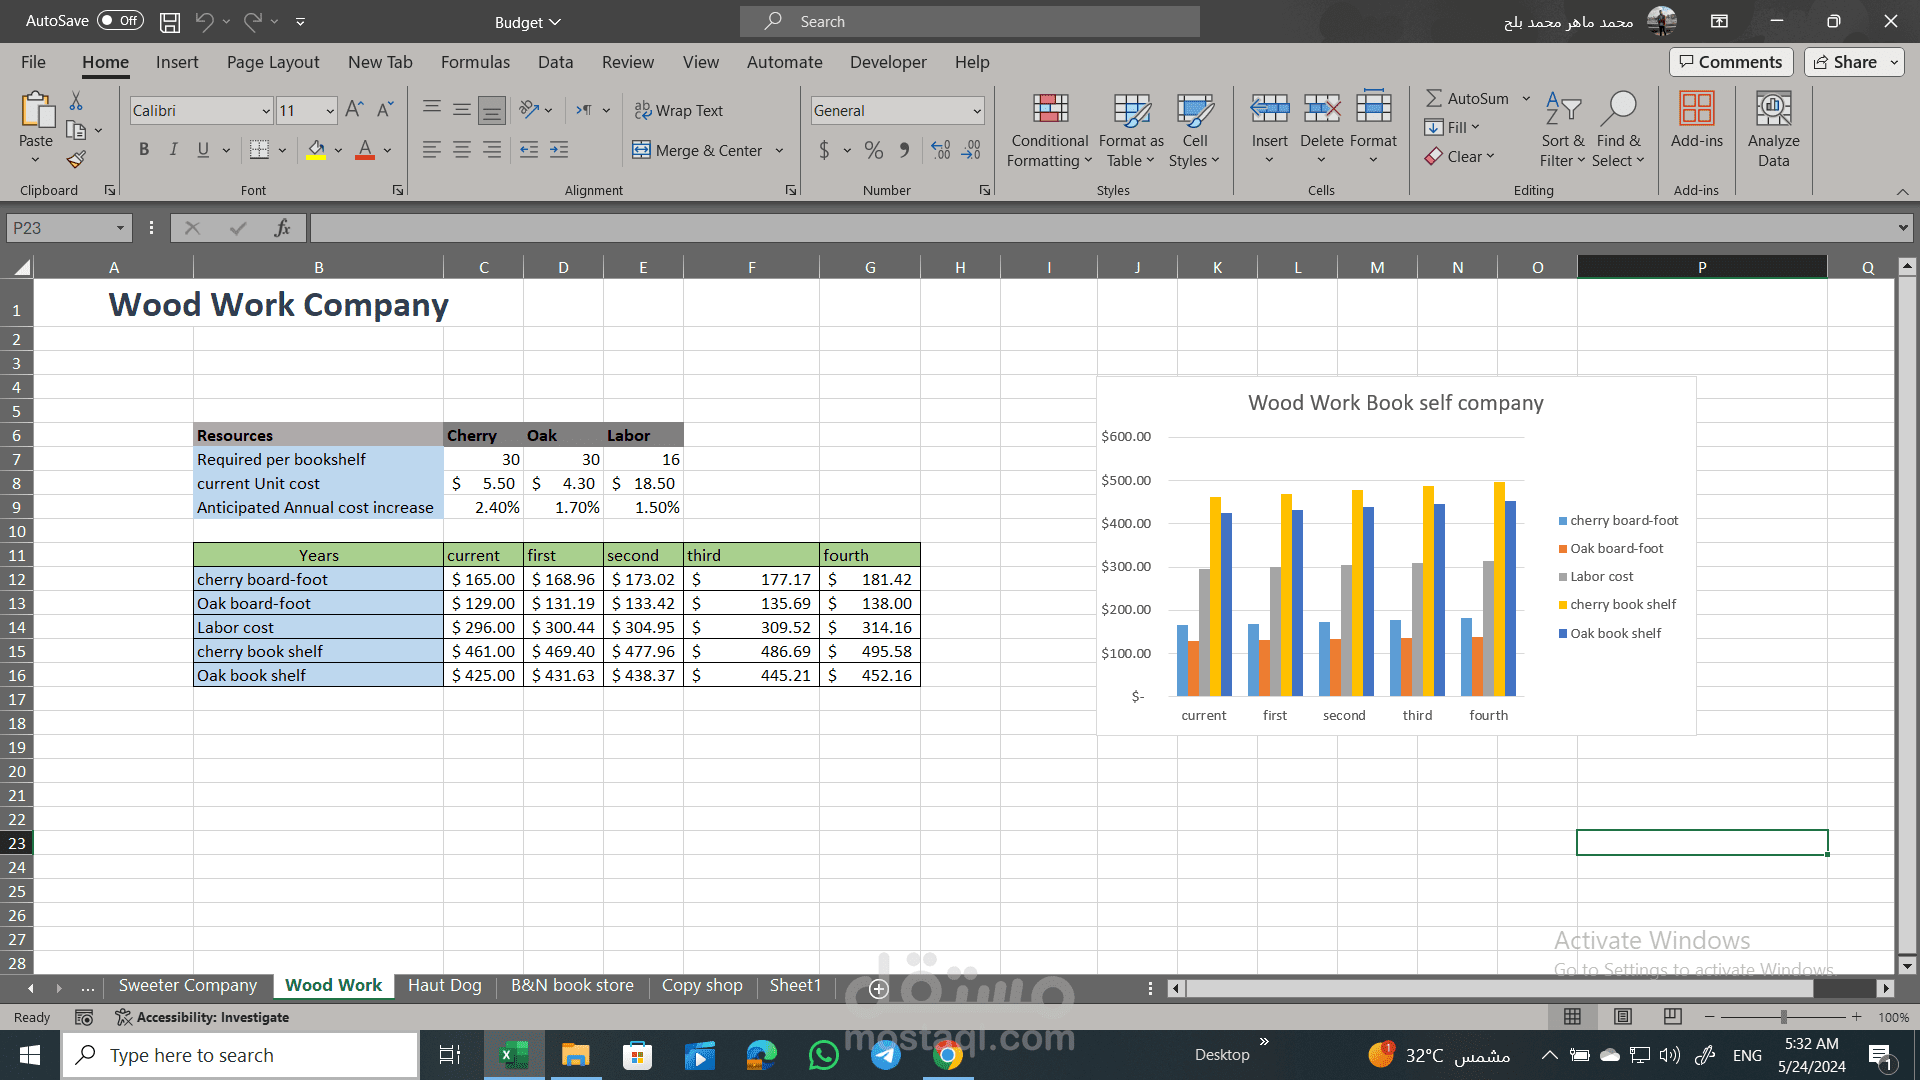Click the Conditional Formatting icon
Screen dimensions: 1920x1080
point(1049,109)
